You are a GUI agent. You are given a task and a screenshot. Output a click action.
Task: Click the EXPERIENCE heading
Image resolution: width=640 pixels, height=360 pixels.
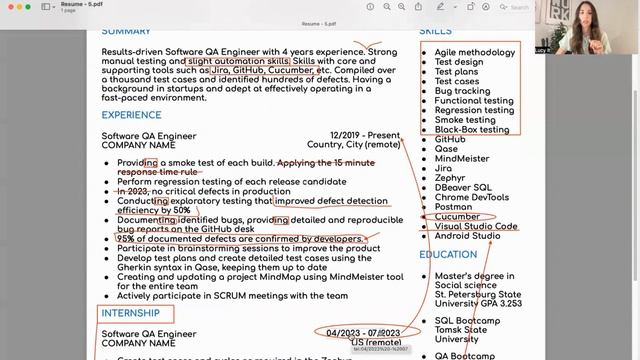[x=131, y=115]
